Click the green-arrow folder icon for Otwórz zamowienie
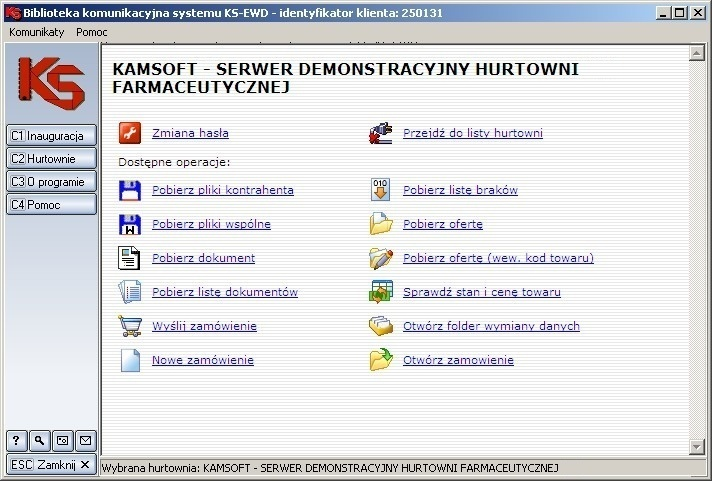The image size is (712, 481). [x=381, y=360]
